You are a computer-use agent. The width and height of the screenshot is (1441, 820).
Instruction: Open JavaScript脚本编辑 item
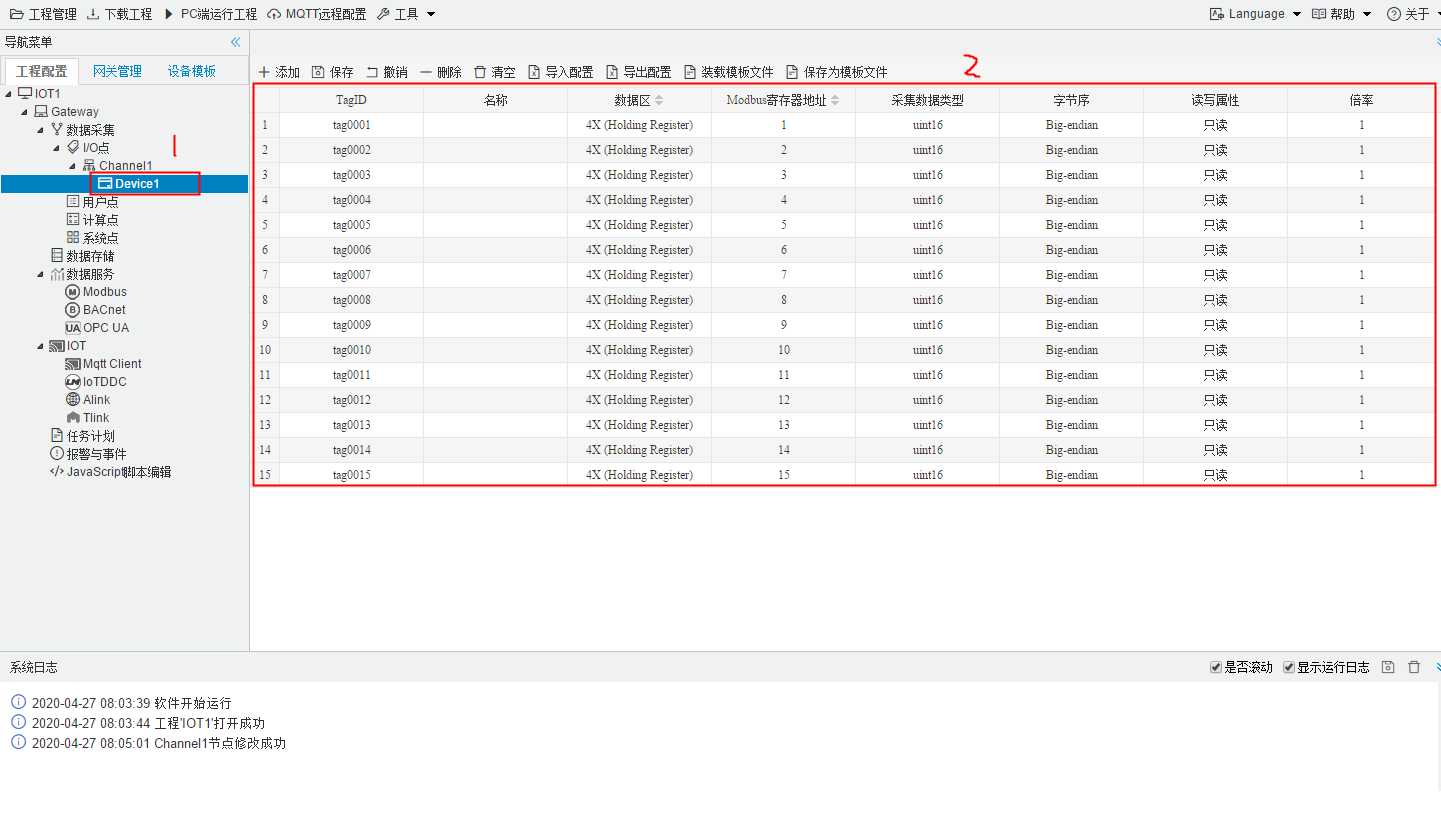coord(118,472)
